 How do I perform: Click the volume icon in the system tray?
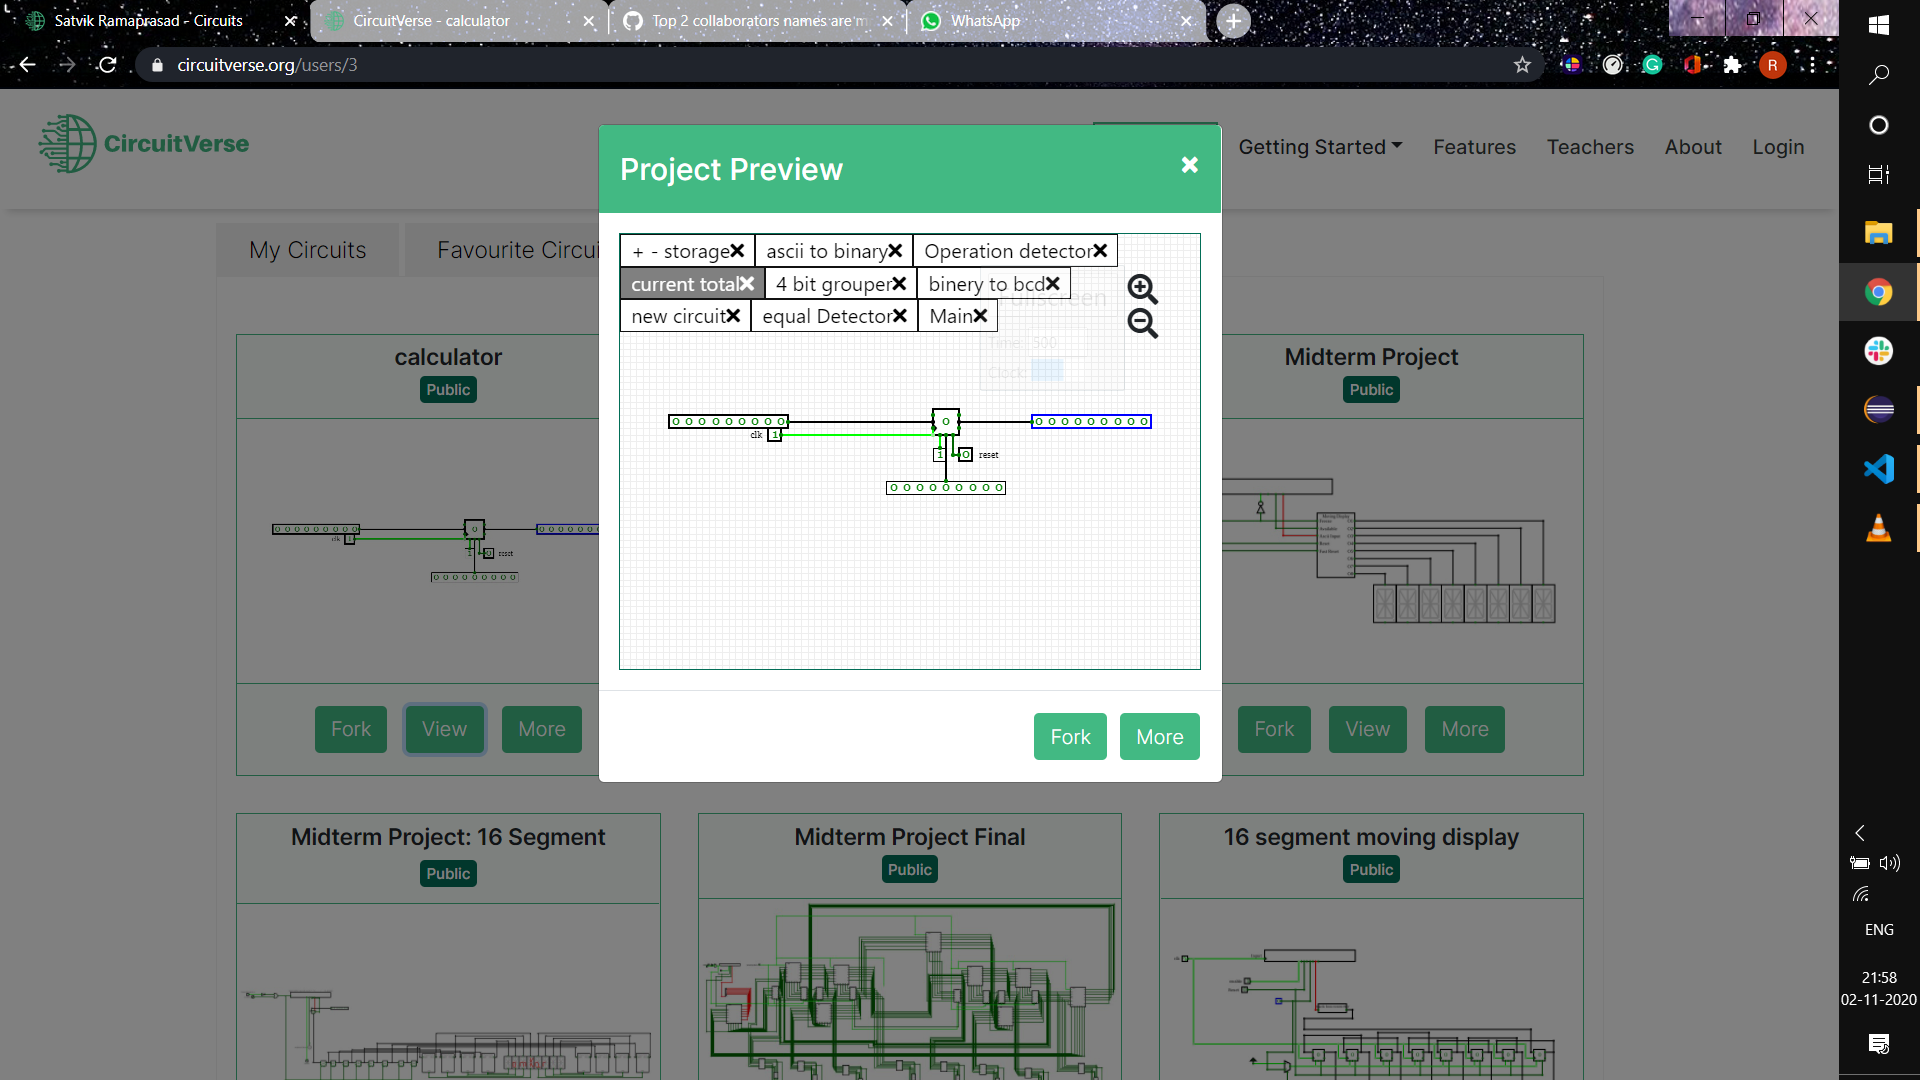(1891, 863)
